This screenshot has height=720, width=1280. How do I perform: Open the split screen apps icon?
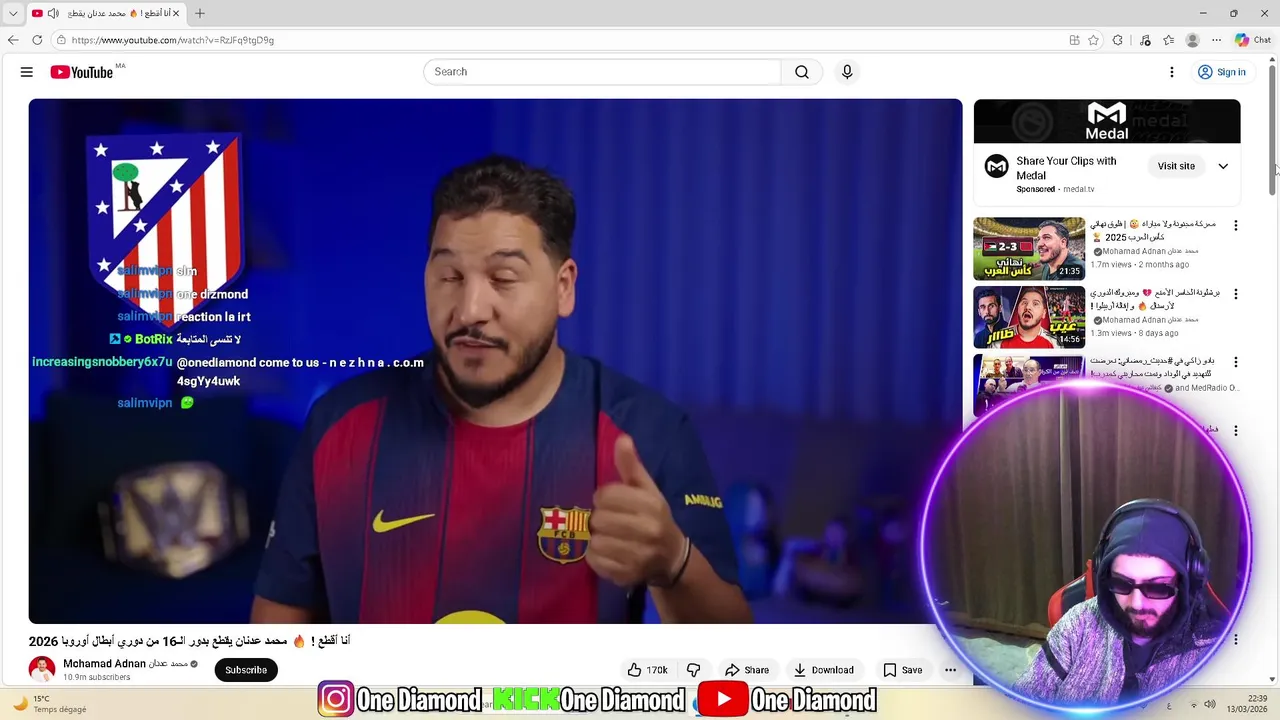click(x=1074, y=40)
